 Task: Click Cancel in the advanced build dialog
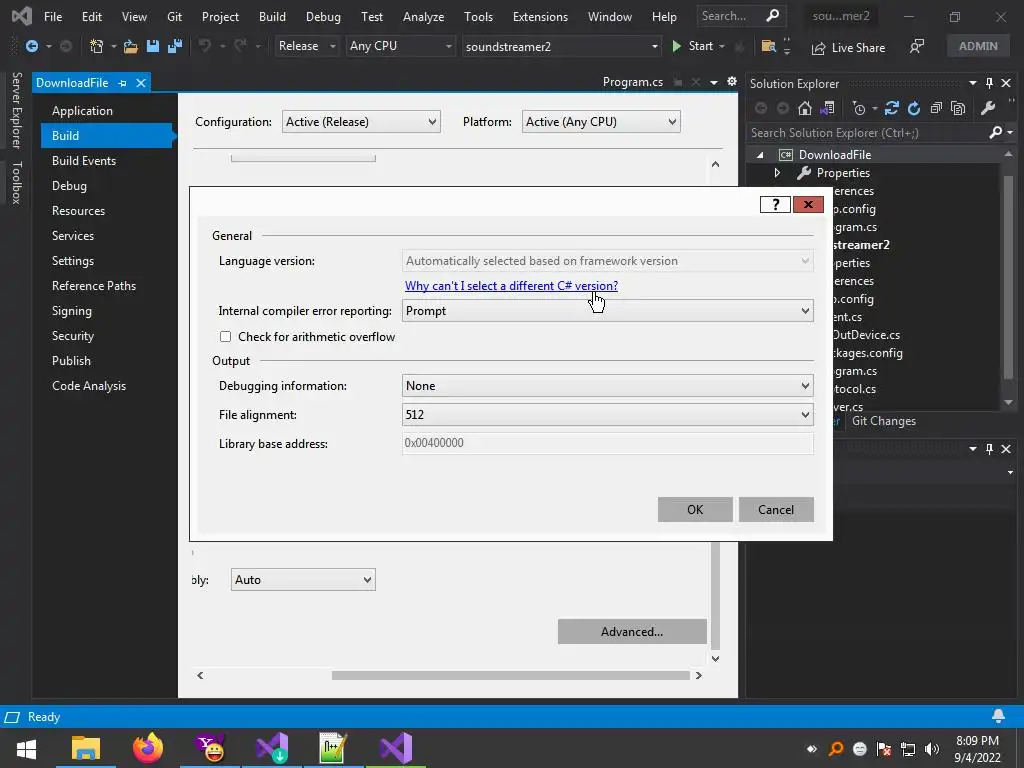(776, 509)
